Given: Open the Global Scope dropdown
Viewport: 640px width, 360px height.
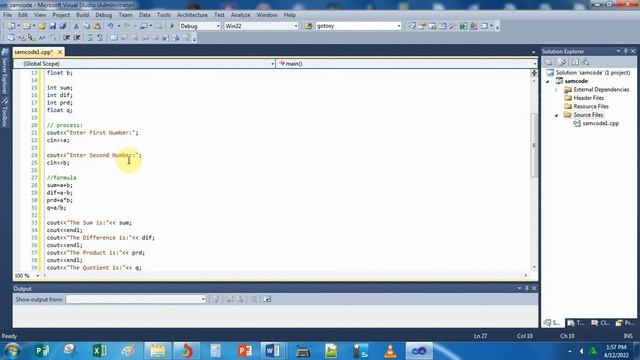Looking at the screenshot, I should (272, 64).
